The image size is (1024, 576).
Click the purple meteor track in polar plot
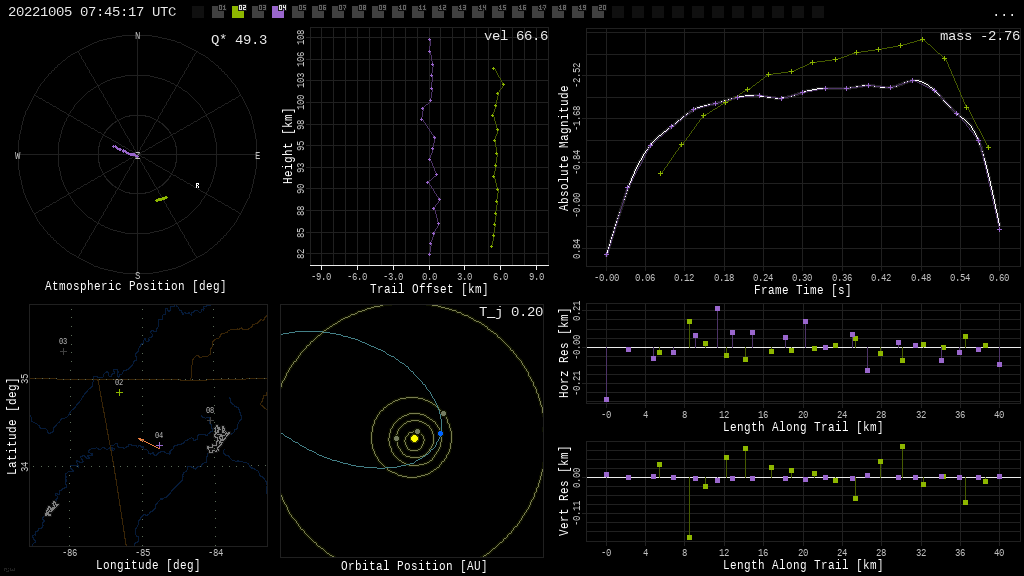point(125,151)
